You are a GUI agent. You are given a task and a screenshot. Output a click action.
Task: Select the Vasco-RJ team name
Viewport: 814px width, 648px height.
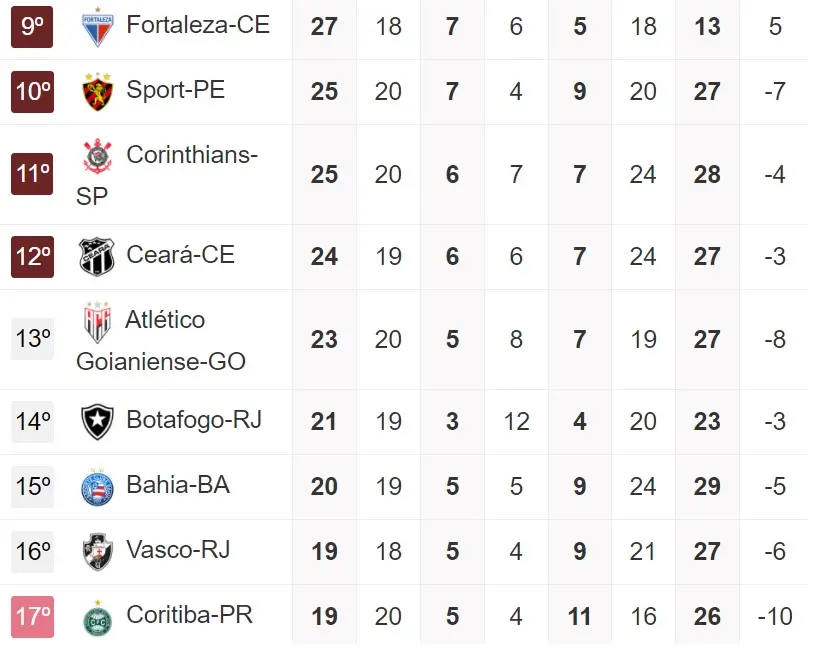[x=178, y=550]
